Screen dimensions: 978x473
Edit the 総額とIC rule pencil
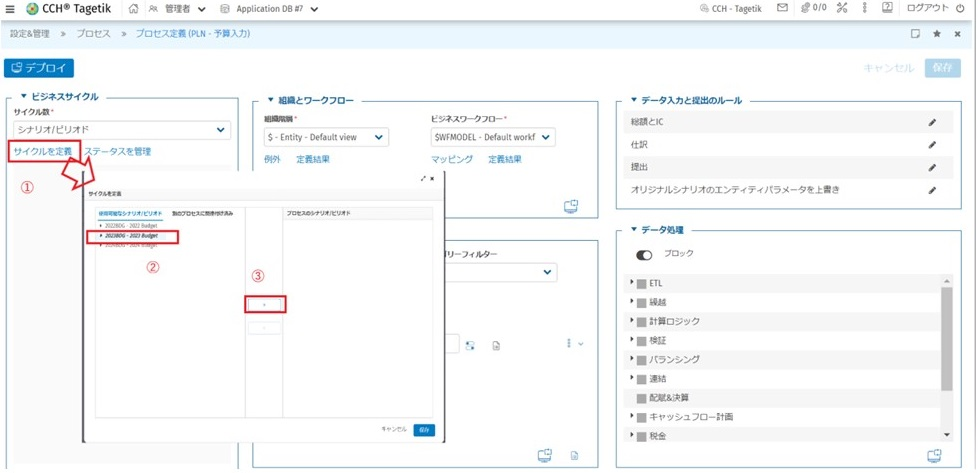pos(932,122)
